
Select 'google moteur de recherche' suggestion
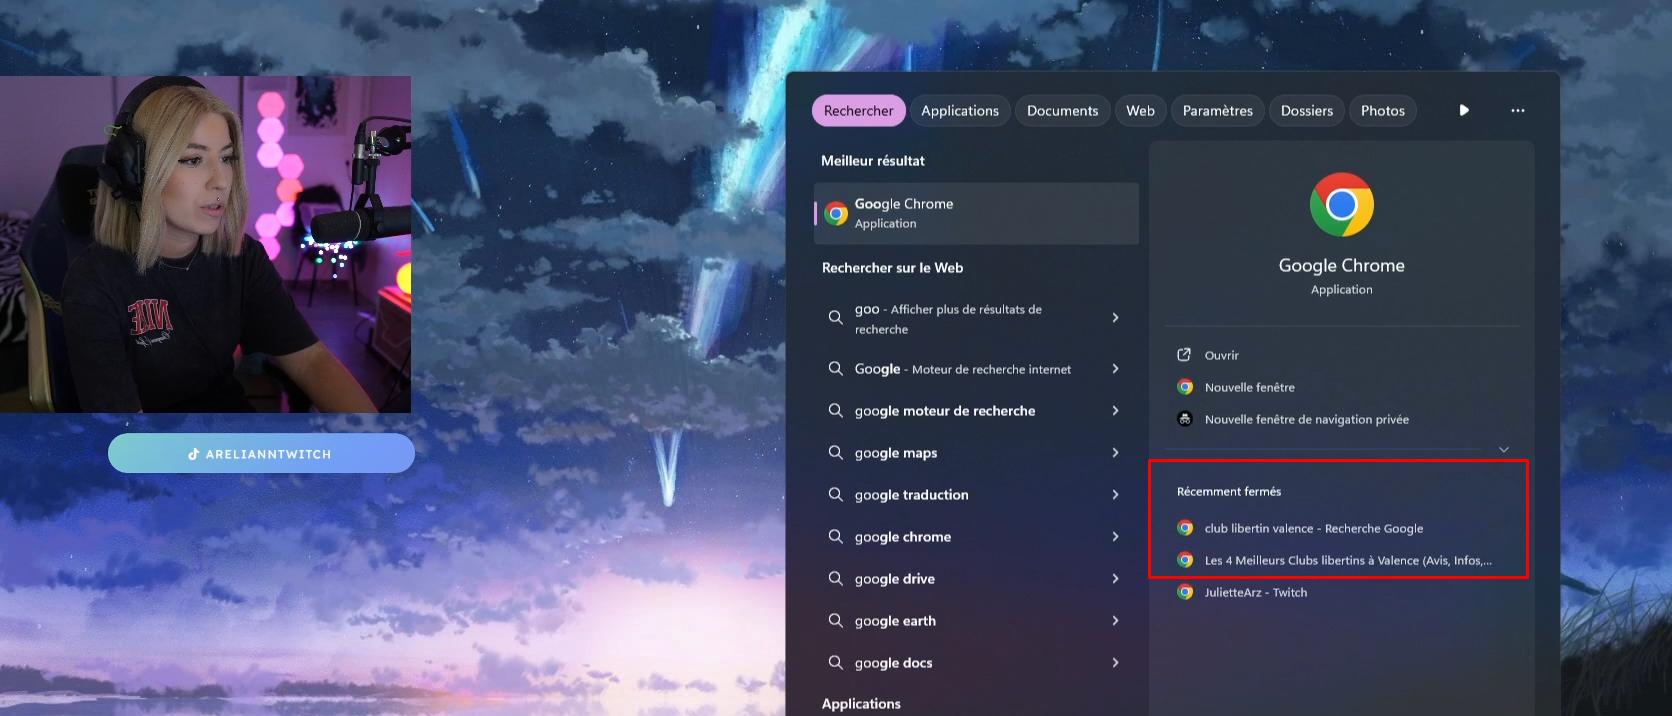coord(976,411)
